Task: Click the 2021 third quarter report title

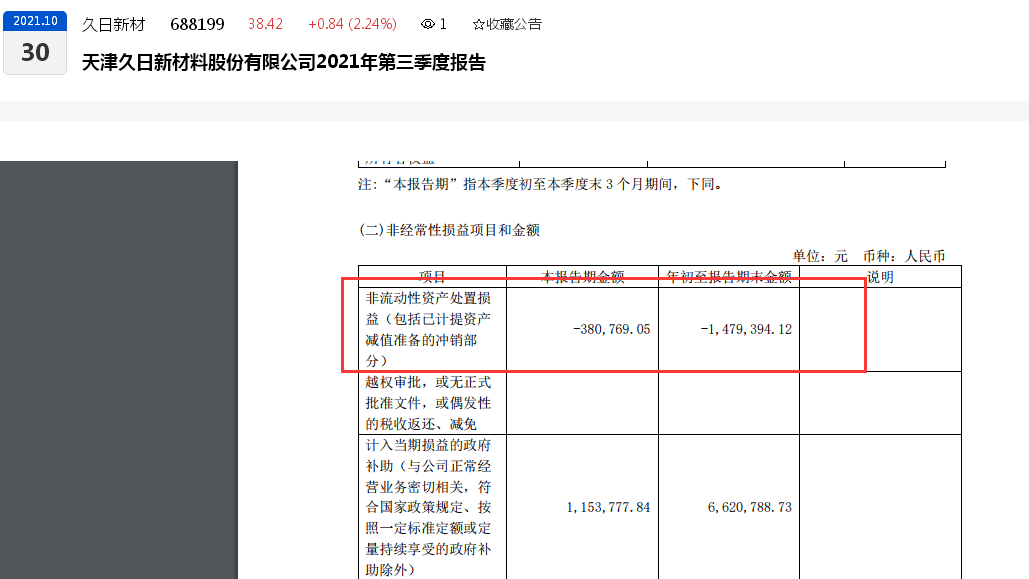Action: (x=284, y=62)
